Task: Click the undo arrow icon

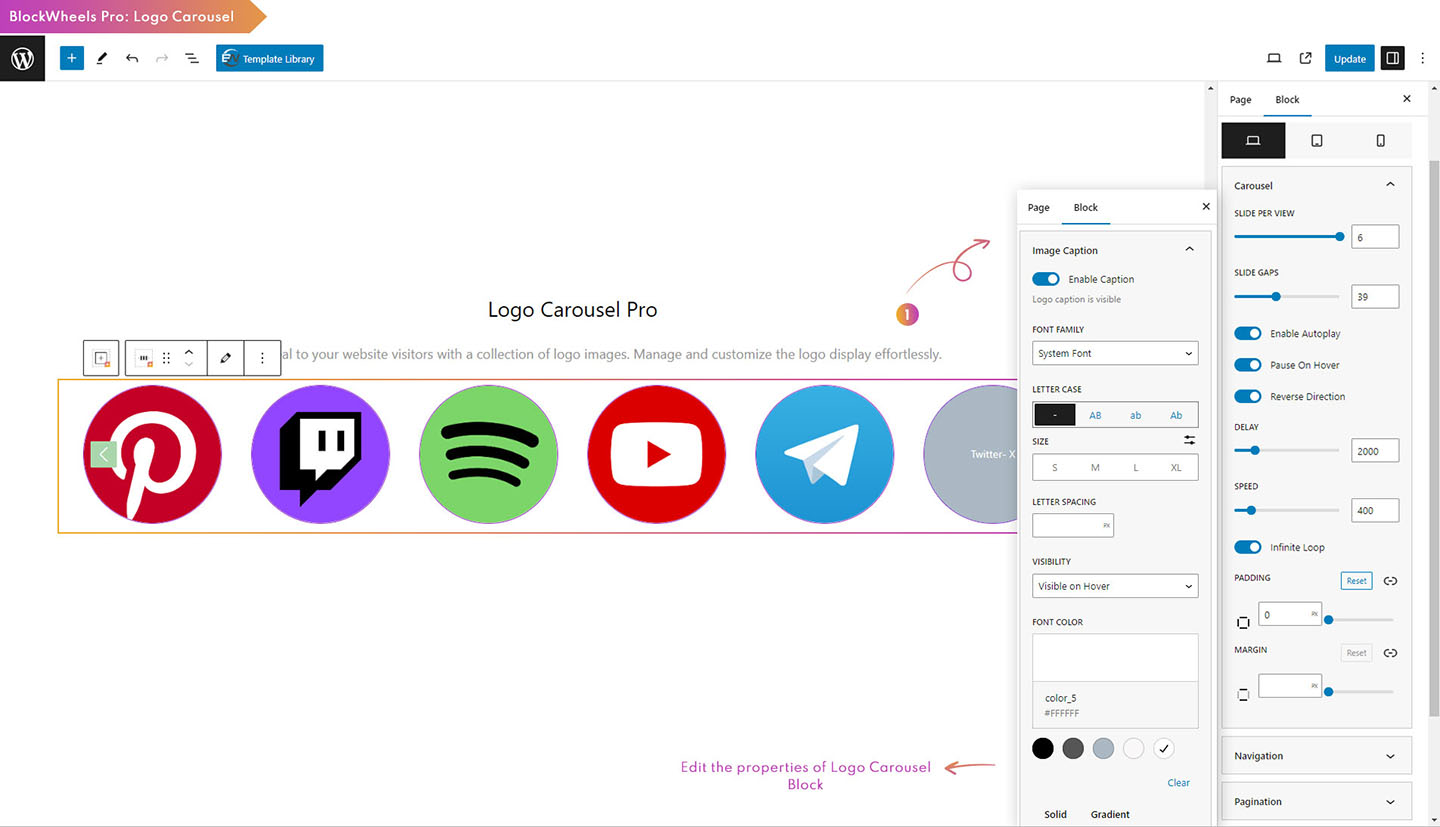Action: [x=132, y=59]
